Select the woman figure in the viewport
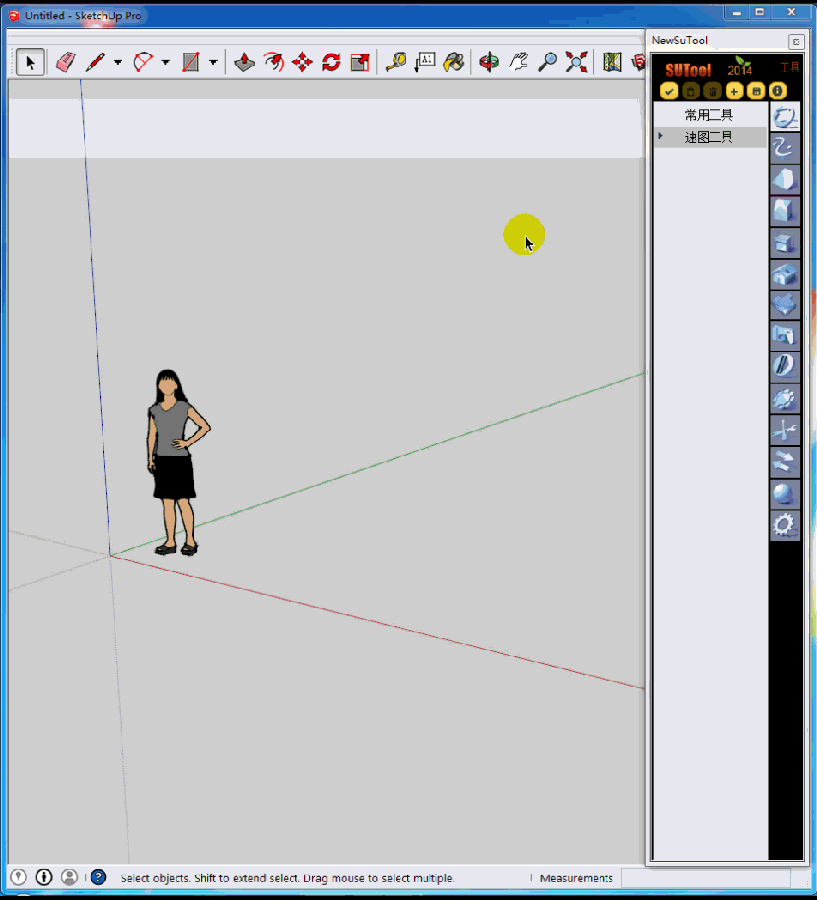The width and height of the screenshot is (817, 900). click(177, 463)
